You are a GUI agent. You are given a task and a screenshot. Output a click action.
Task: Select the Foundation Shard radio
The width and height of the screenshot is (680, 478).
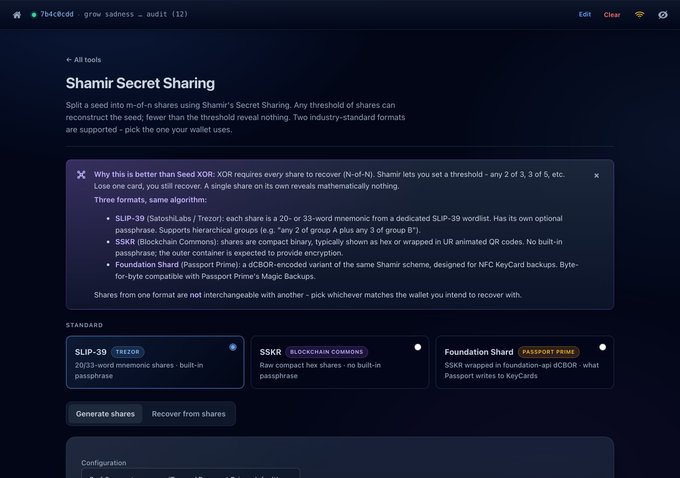click(x=602, y=347)
